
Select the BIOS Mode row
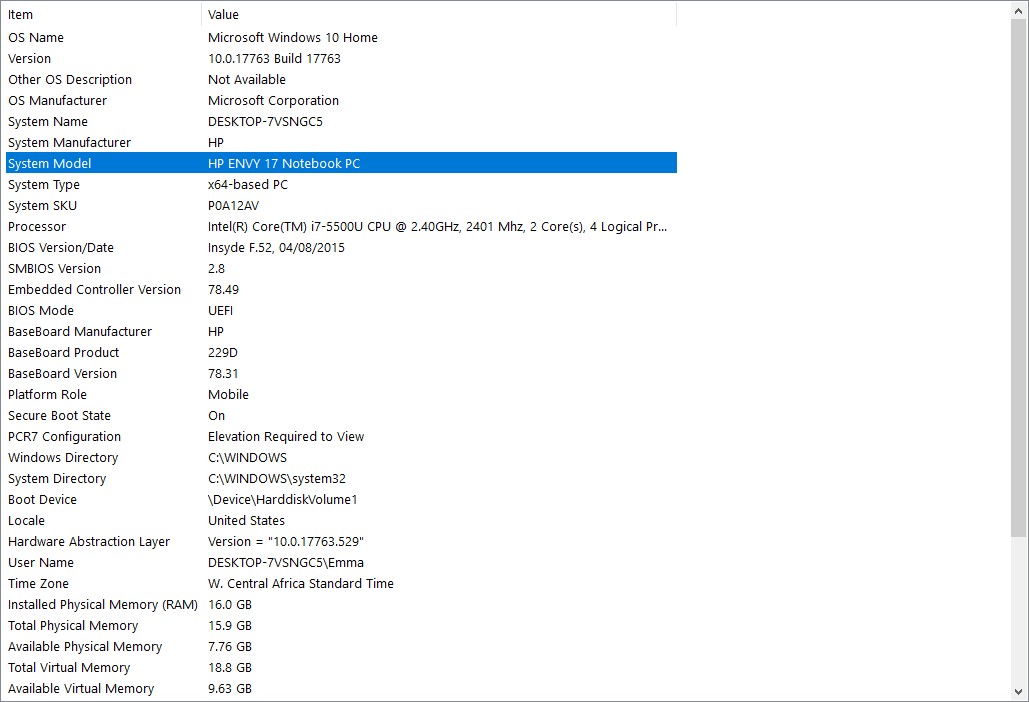coord(341,310)
